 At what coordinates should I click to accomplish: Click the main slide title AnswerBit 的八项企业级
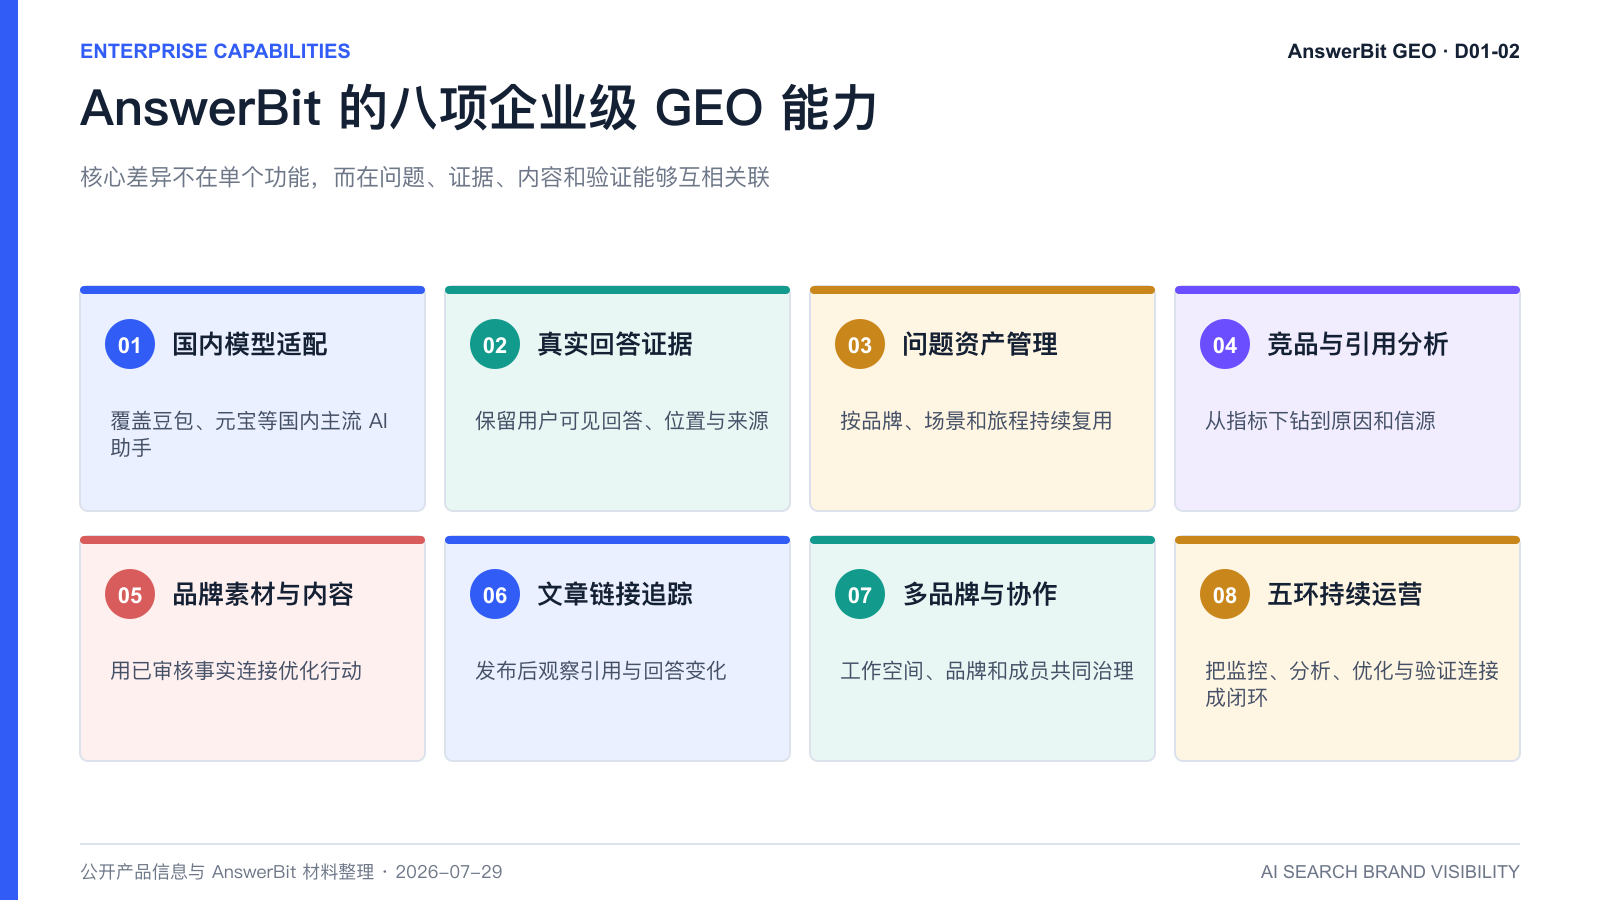359,108
